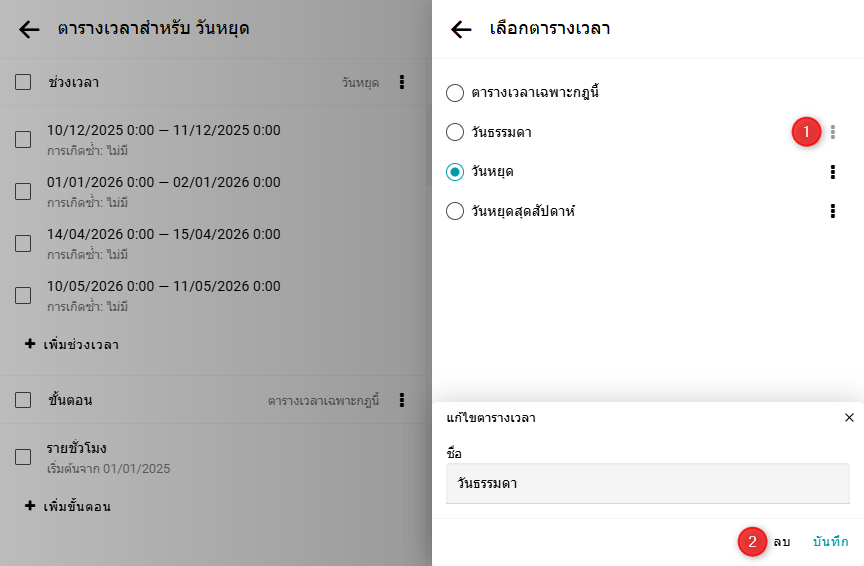Toggle the ช่วงเวลา select-all checkbox
Viewport: 864px width, 566px height.
coord(23,82)
